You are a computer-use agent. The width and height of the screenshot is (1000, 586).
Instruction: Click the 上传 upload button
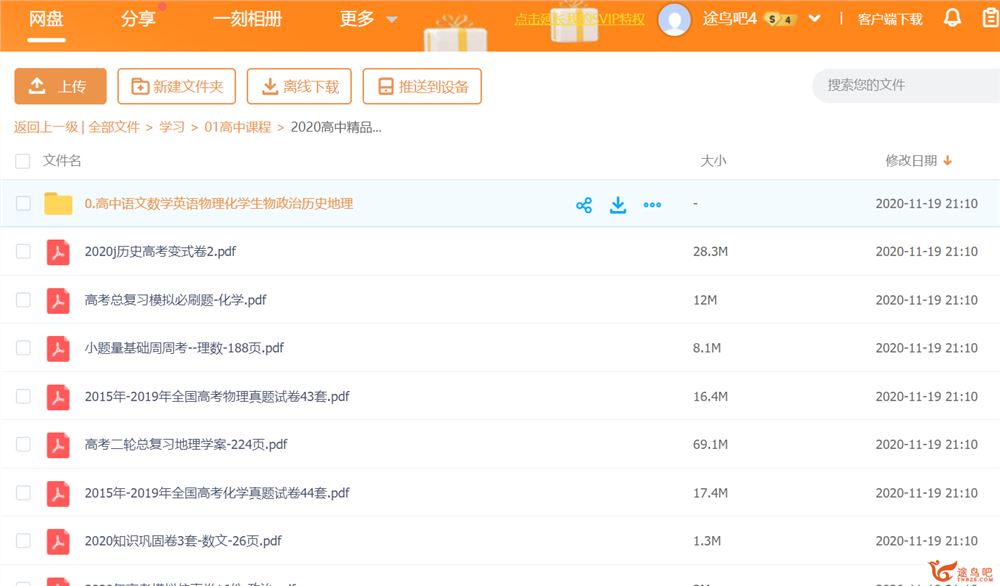tap(60, 87)
